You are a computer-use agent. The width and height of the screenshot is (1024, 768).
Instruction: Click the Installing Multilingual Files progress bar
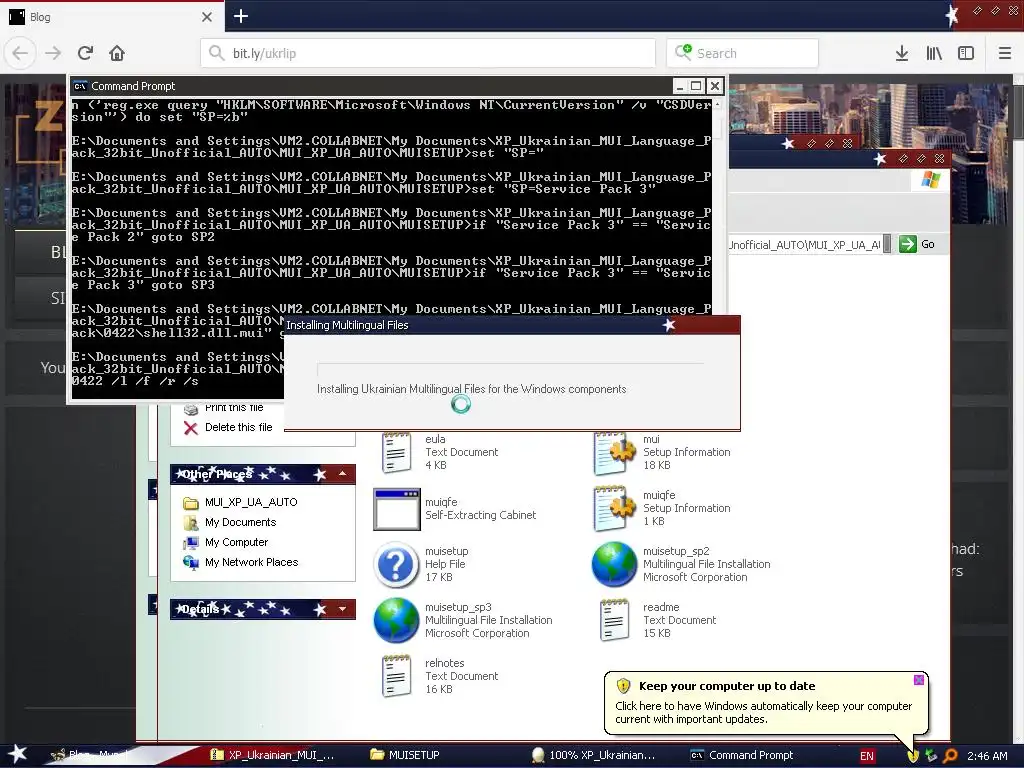point(510,370)
